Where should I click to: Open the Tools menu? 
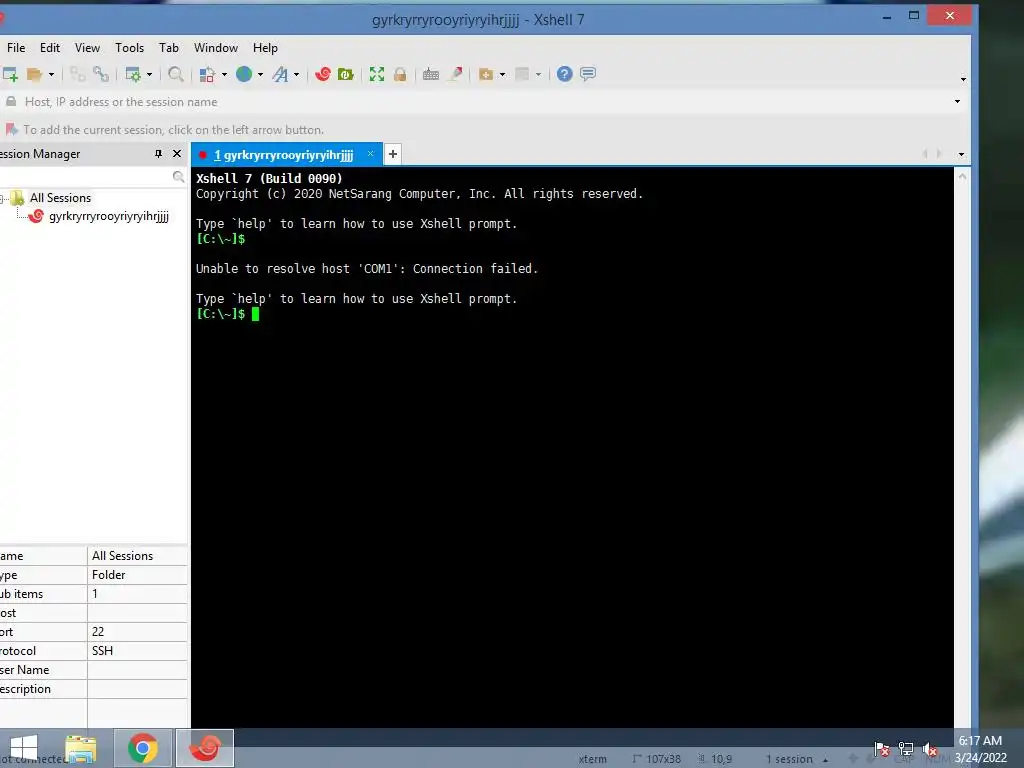[x=129, y=48]
